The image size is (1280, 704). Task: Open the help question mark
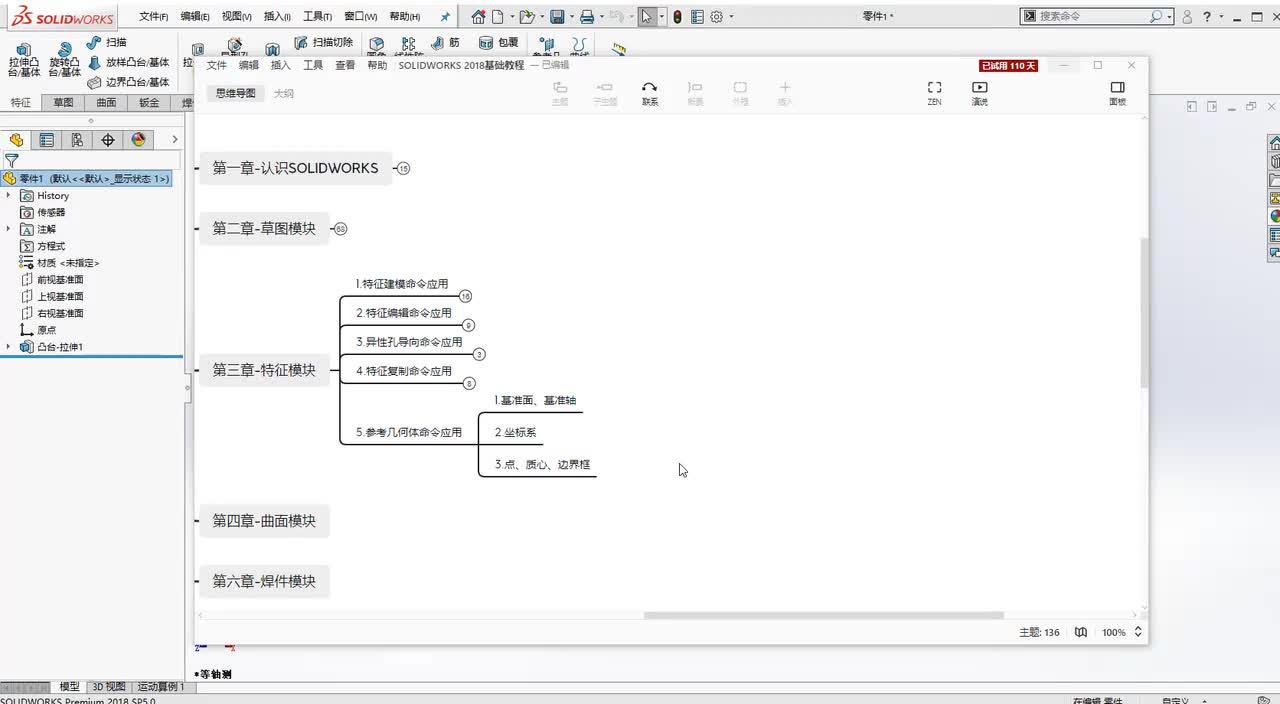(x=1208, y=16)
